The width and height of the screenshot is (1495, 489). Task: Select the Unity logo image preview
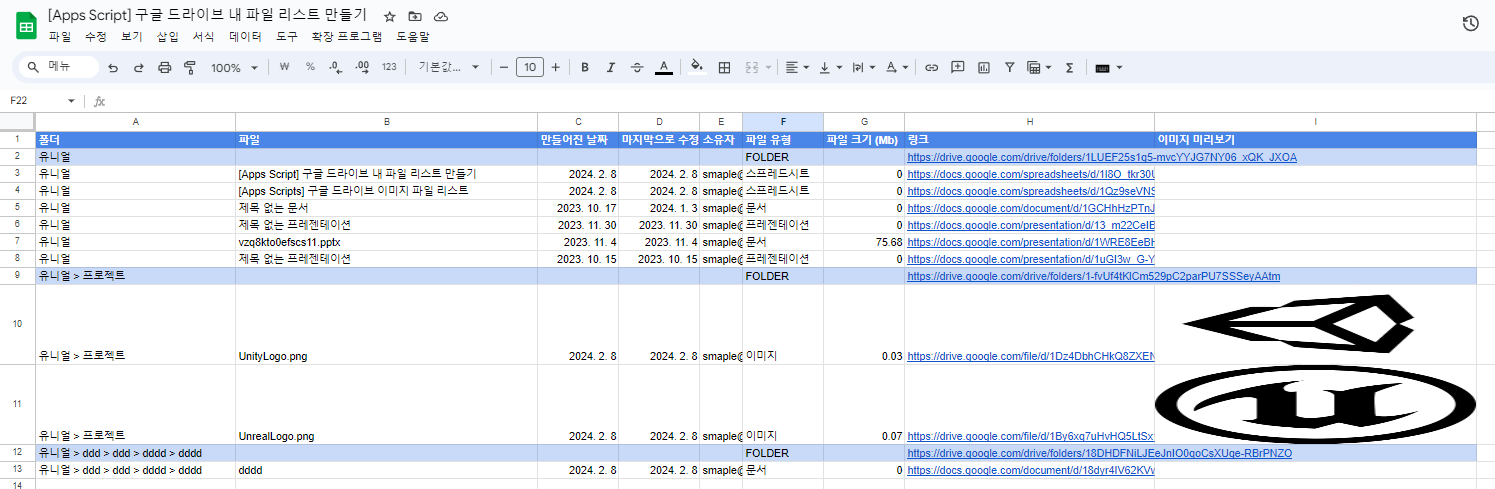point(1298,322)
